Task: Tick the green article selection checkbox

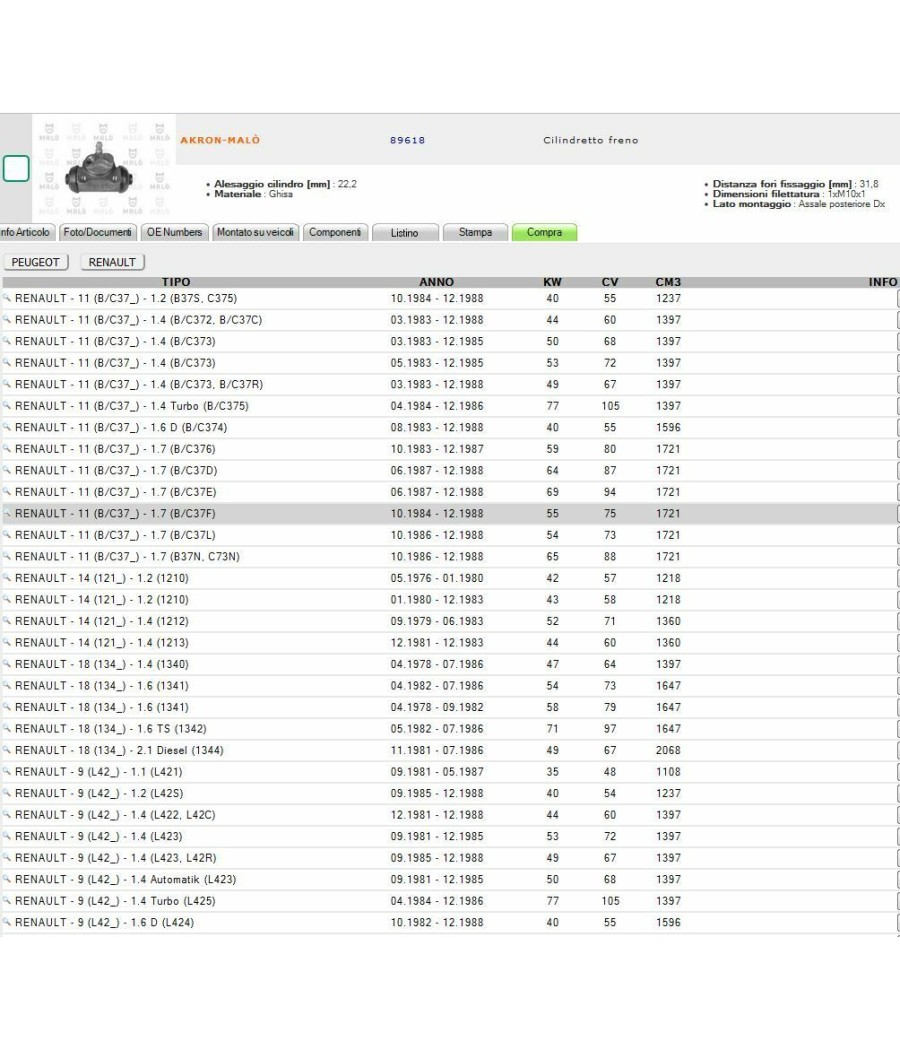Action: click(x=16, y=168)
